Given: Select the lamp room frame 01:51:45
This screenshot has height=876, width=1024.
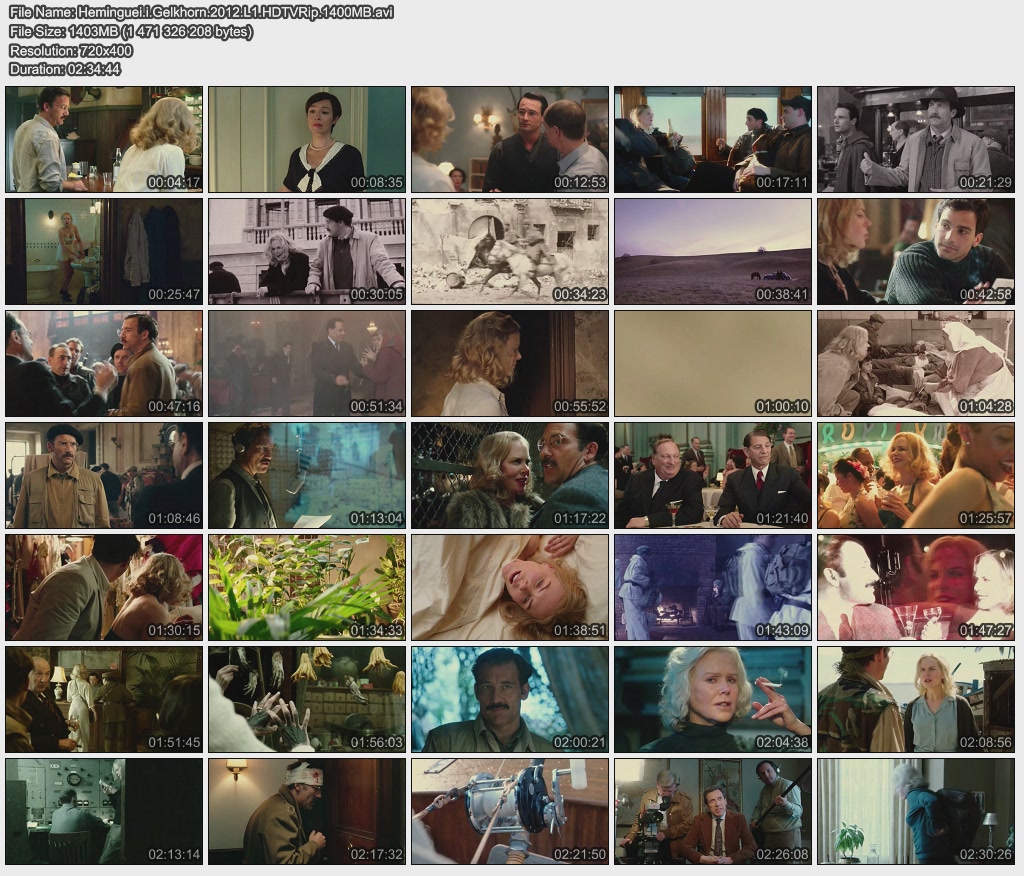Looking at the screenshot, I should 104,700.
